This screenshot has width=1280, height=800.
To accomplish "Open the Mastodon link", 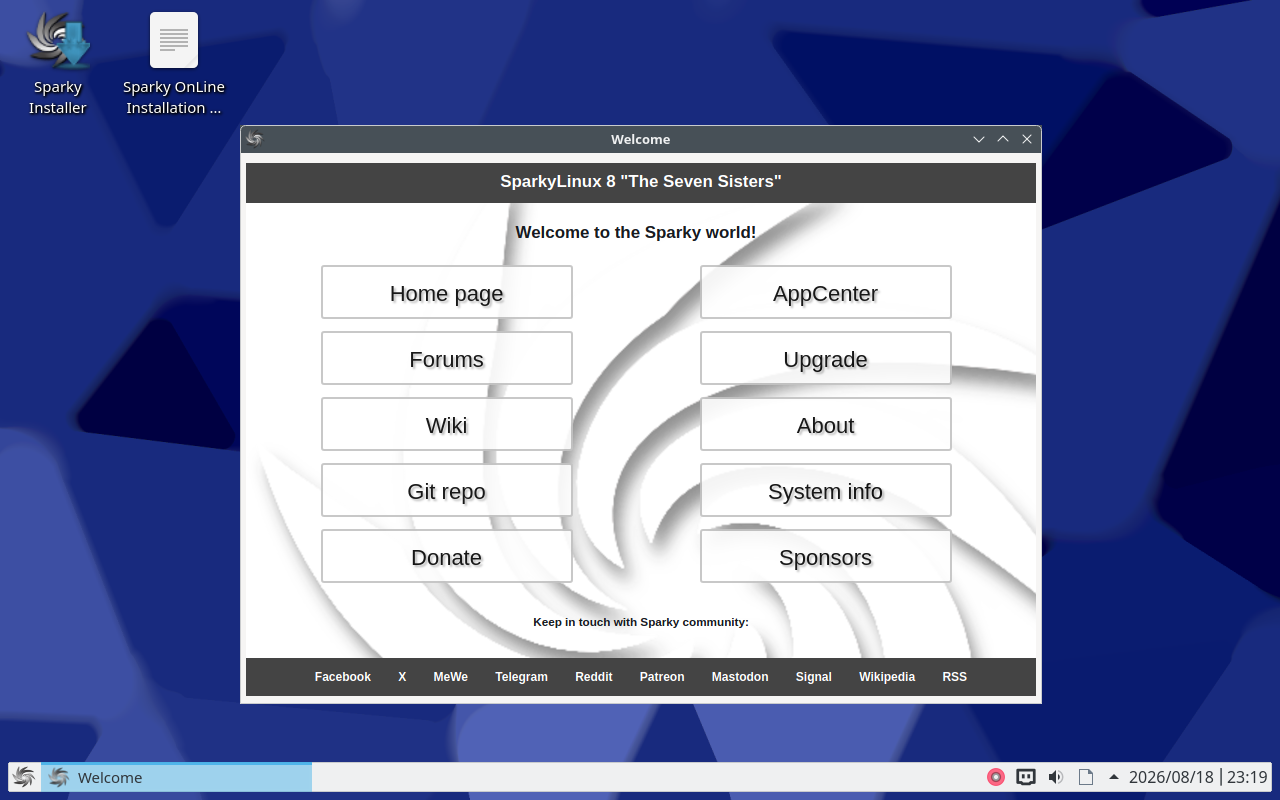I will (x=740, y=677).
